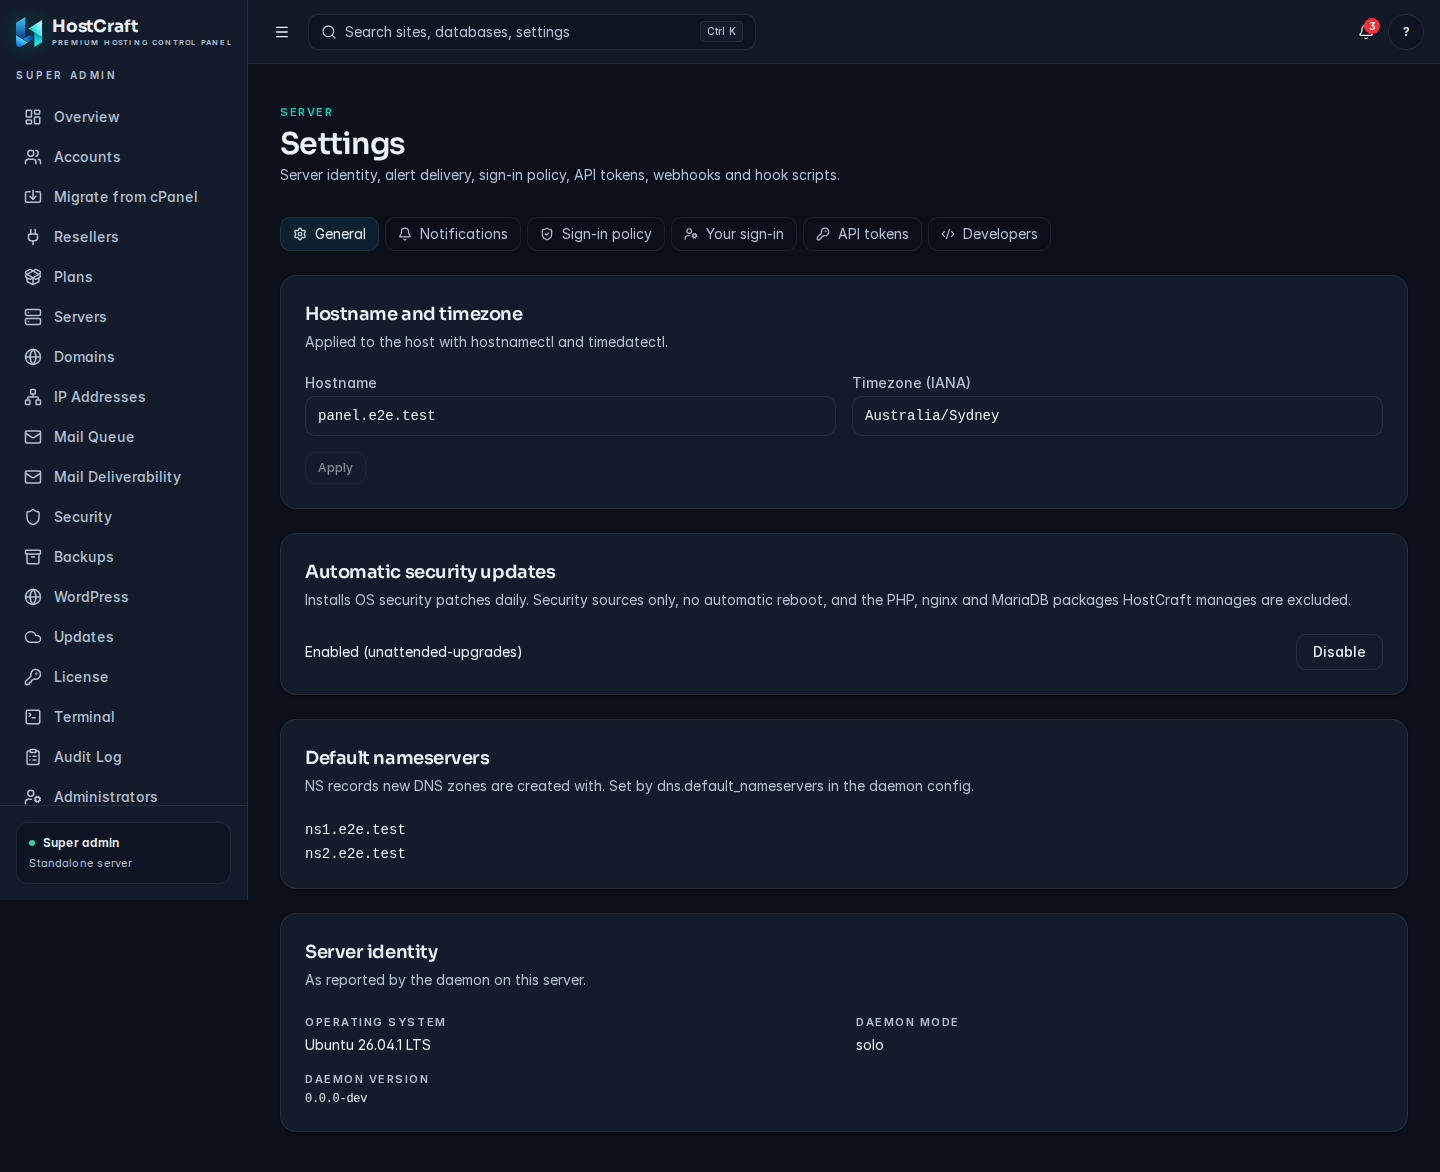The image size is (1440, 1172).
Task: Open the Mail Queue page
Action: click(x=124, y=437)
